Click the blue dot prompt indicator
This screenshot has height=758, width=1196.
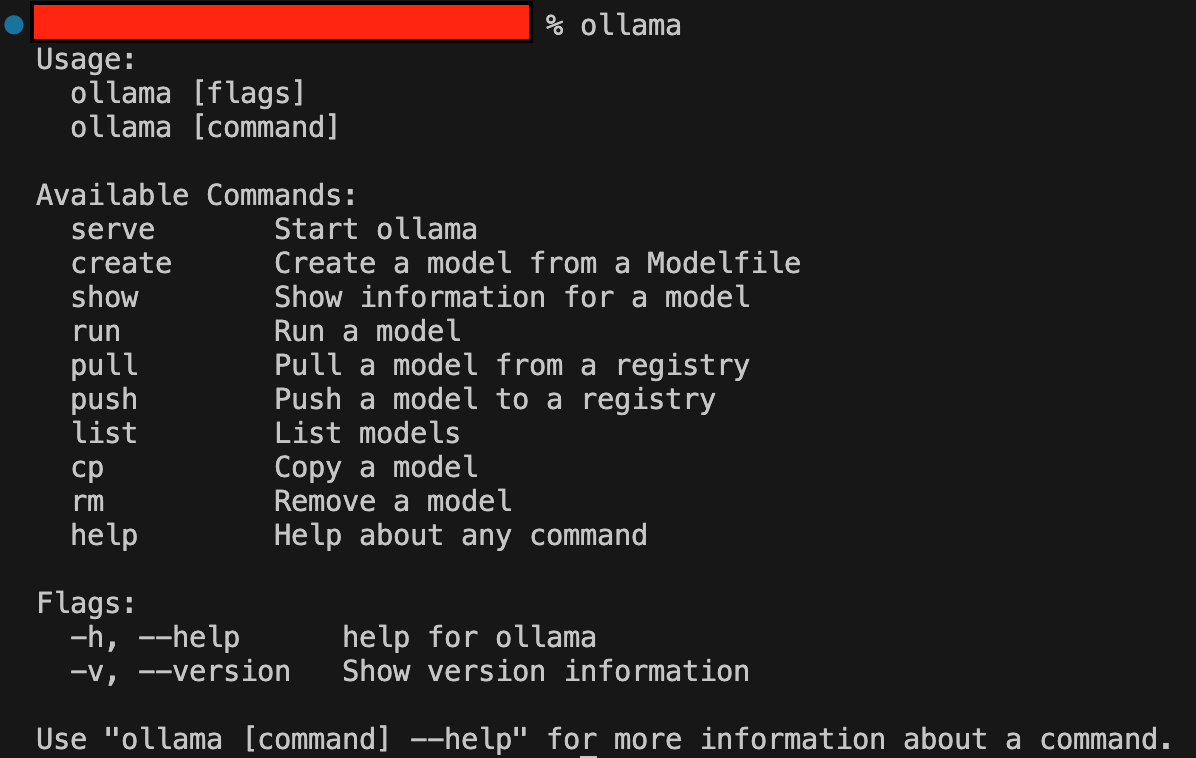pyautogui.click(x=14, y=24)
